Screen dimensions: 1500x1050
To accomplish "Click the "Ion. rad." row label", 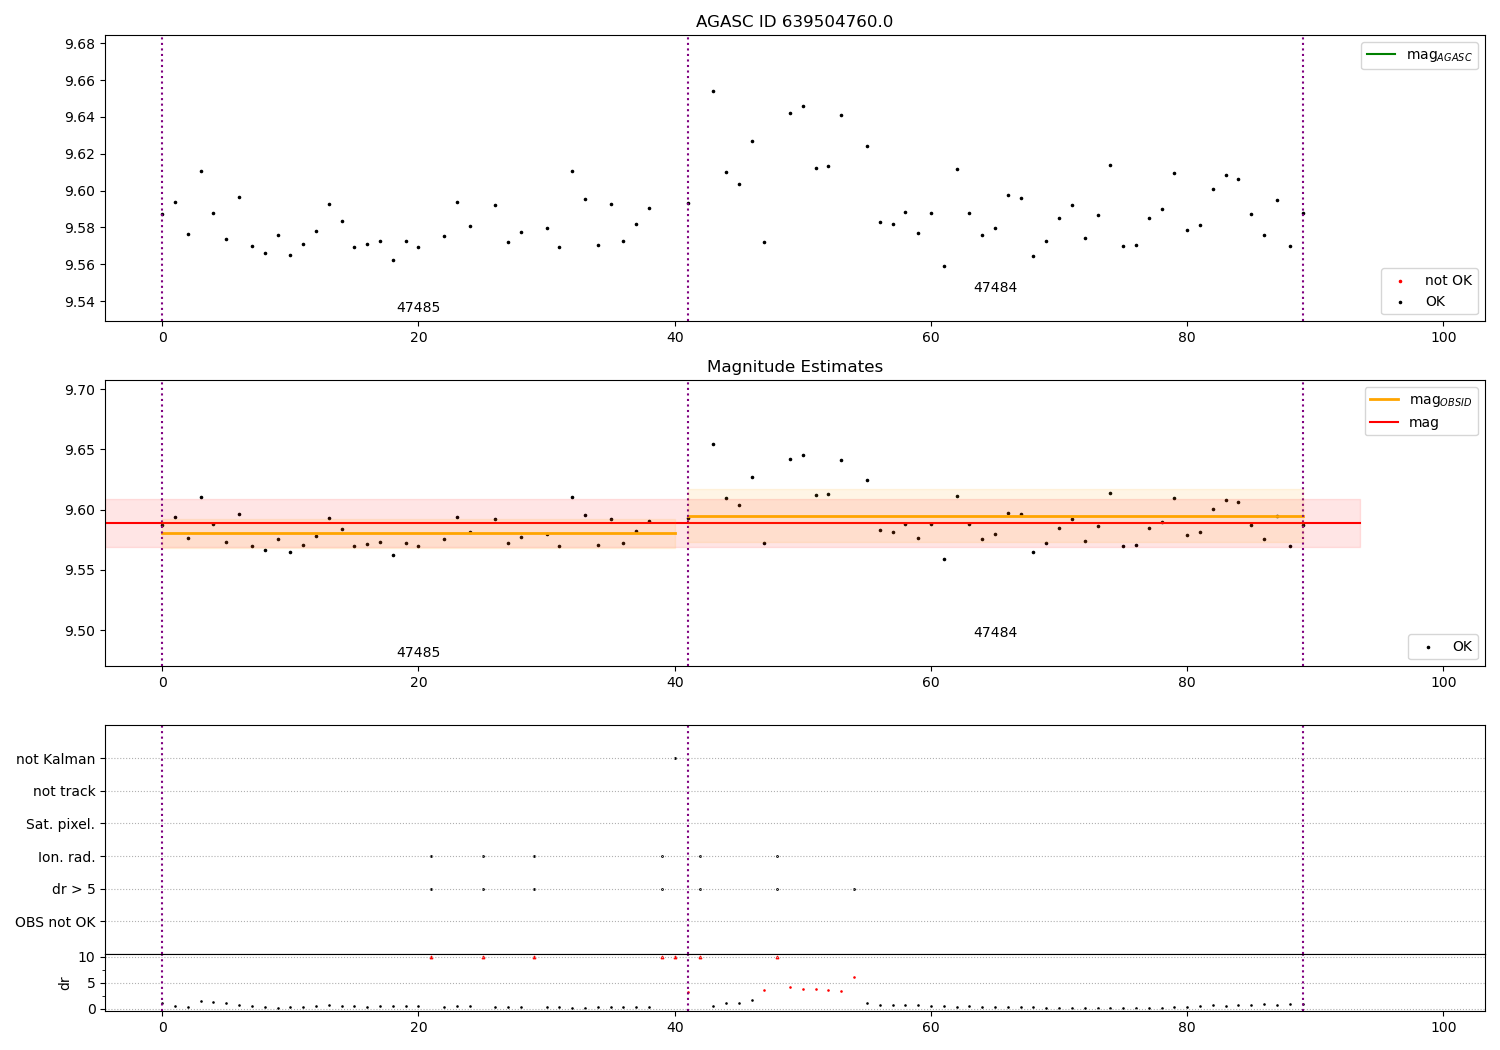I will point(67,857).
